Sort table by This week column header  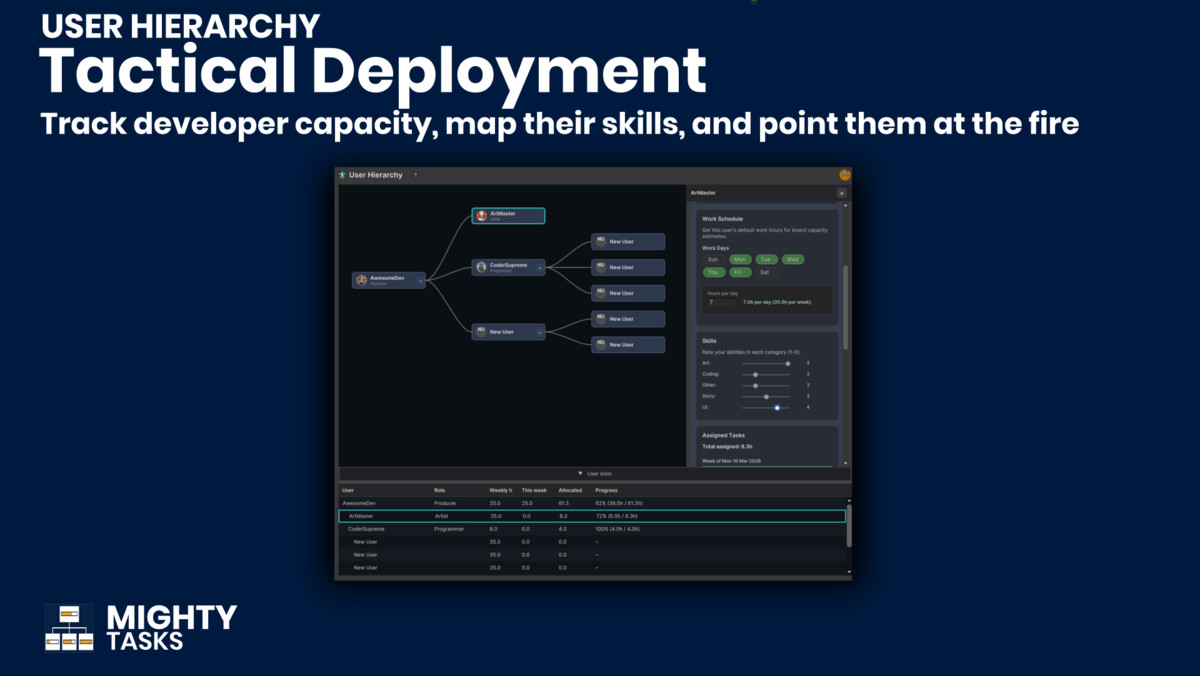tap(534, 490)
